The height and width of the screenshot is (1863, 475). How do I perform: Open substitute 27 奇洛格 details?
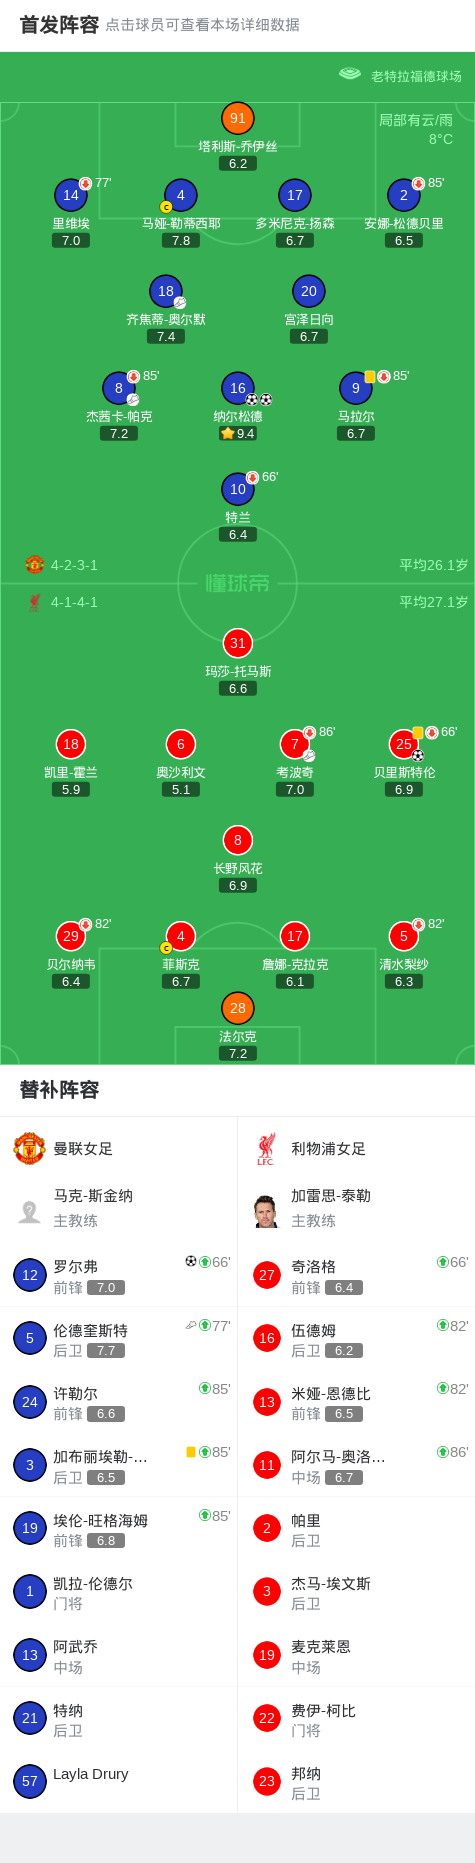pyautogui.click(x=356, y=1275)
